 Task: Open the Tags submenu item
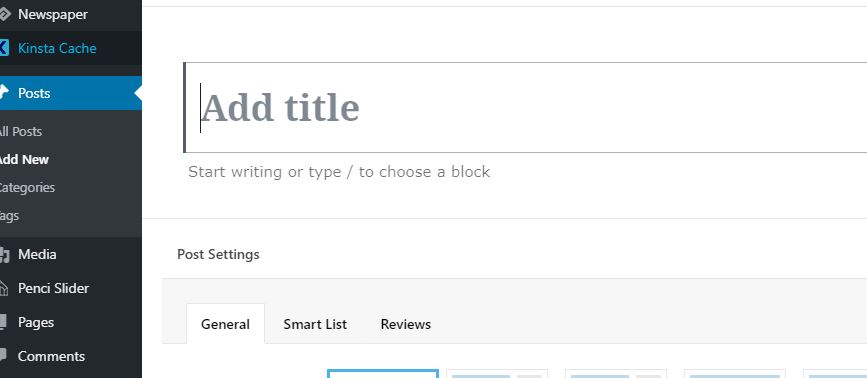pyautogui.click(x=9, y=216)
